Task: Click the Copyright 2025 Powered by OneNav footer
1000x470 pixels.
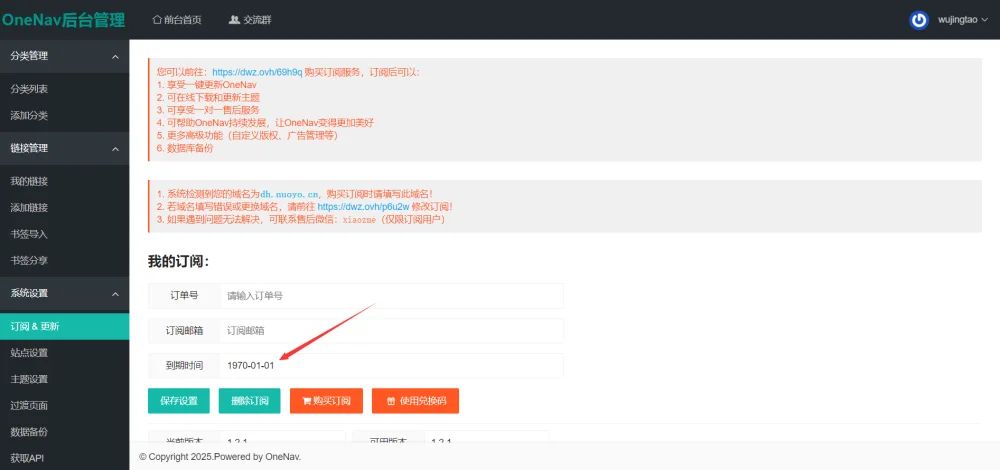Action: [x=220, y=457]
